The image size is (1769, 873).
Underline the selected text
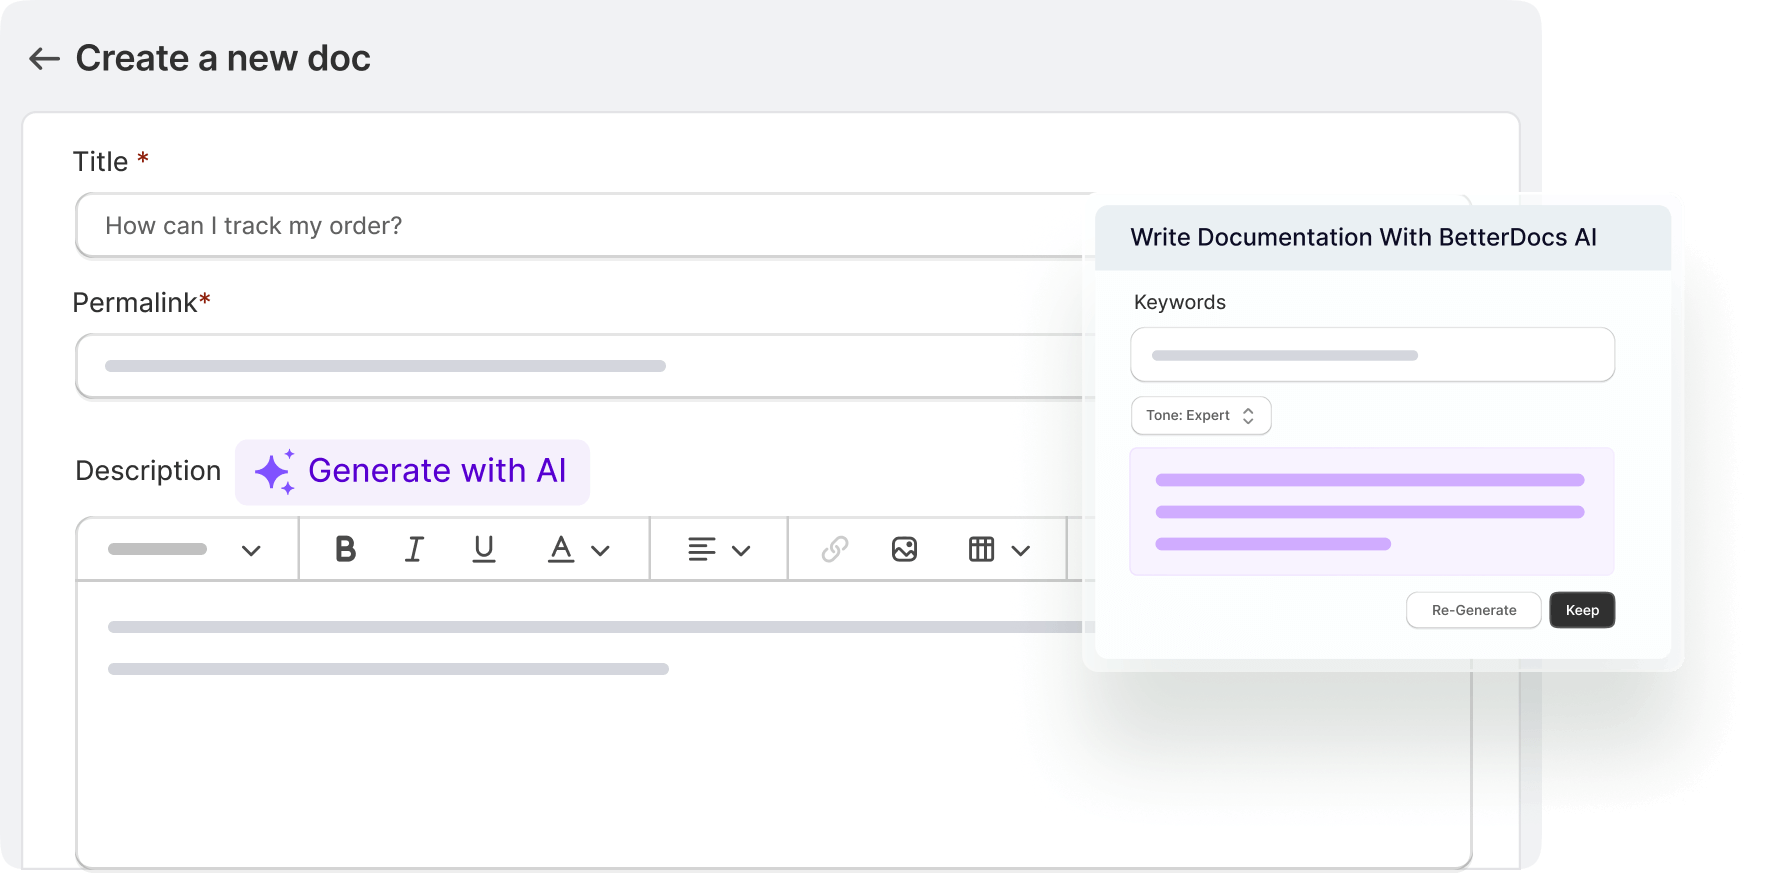[x=484, y=549]
